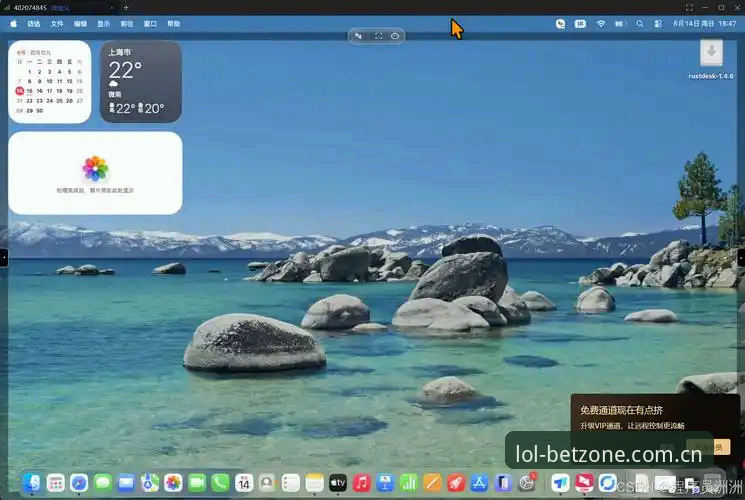
Task: Open the calendar widget
Action: pyautogui.click(x=49, y=82)
